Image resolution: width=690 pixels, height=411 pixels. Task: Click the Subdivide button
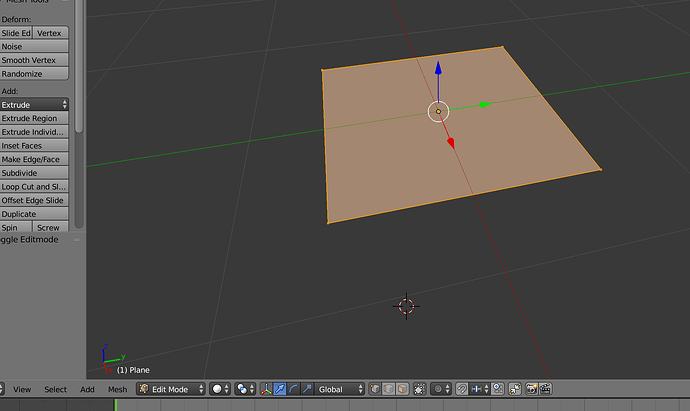point(34,173)
